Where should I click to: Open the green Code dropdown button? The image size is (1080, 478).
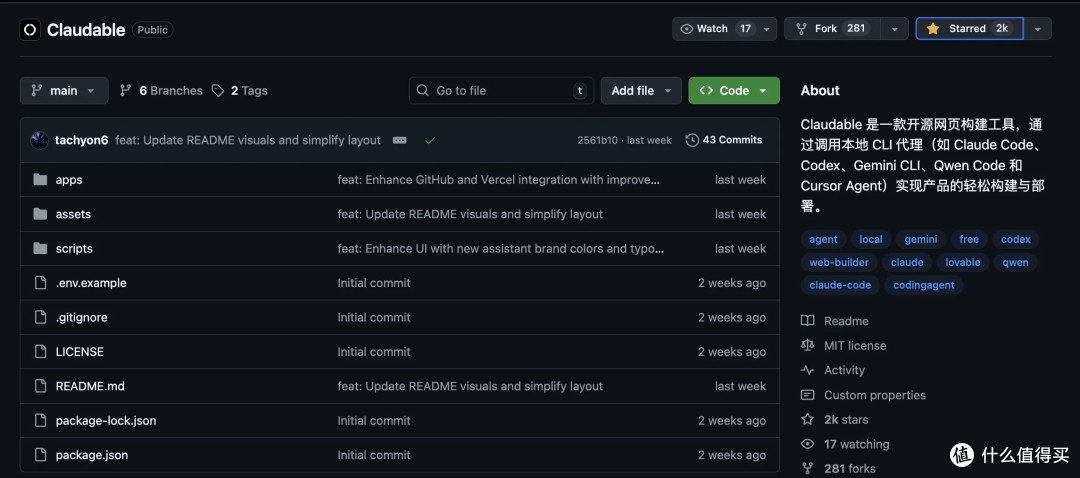coord(734,90)
